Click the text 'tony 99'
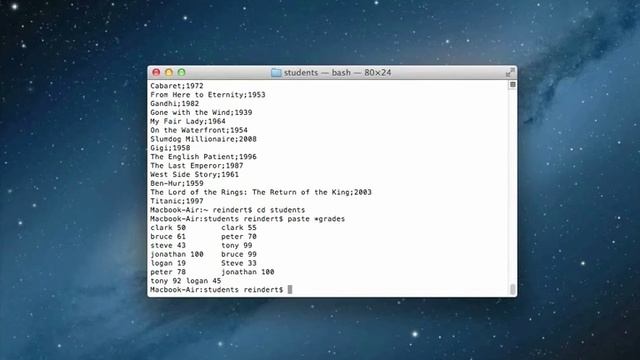640x360 pixels. [237, 246]
